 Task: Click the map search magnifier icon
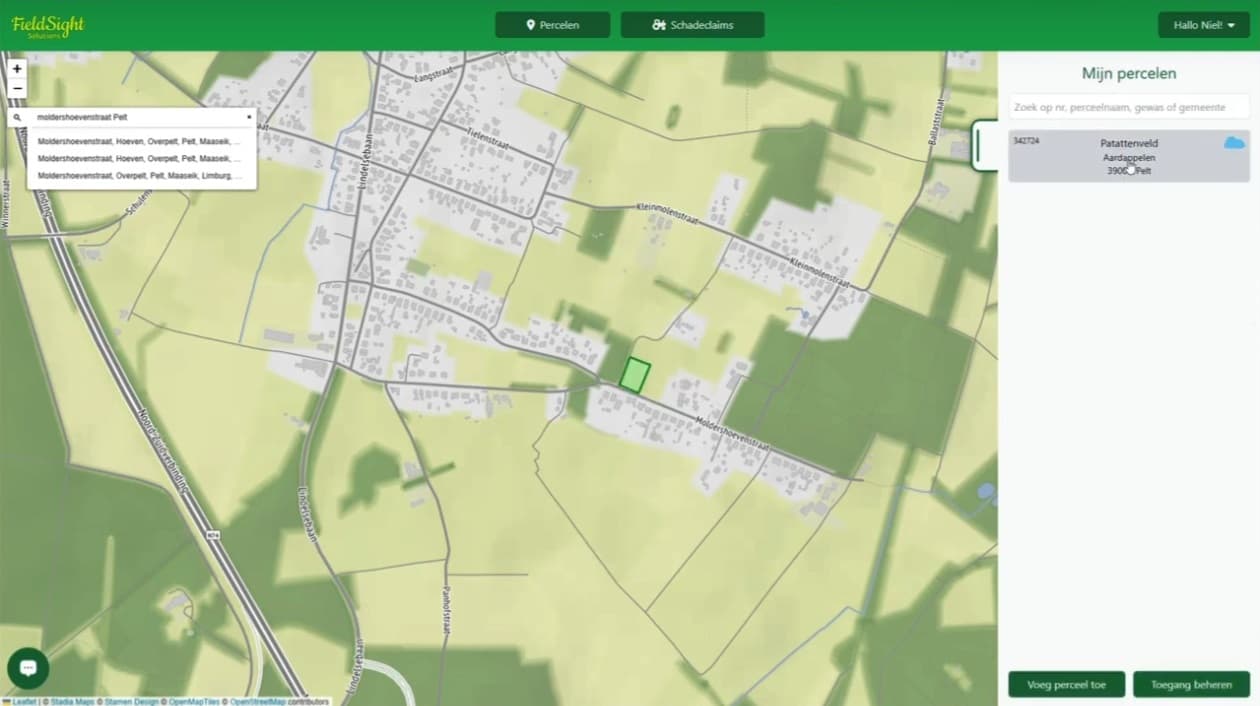17,117
